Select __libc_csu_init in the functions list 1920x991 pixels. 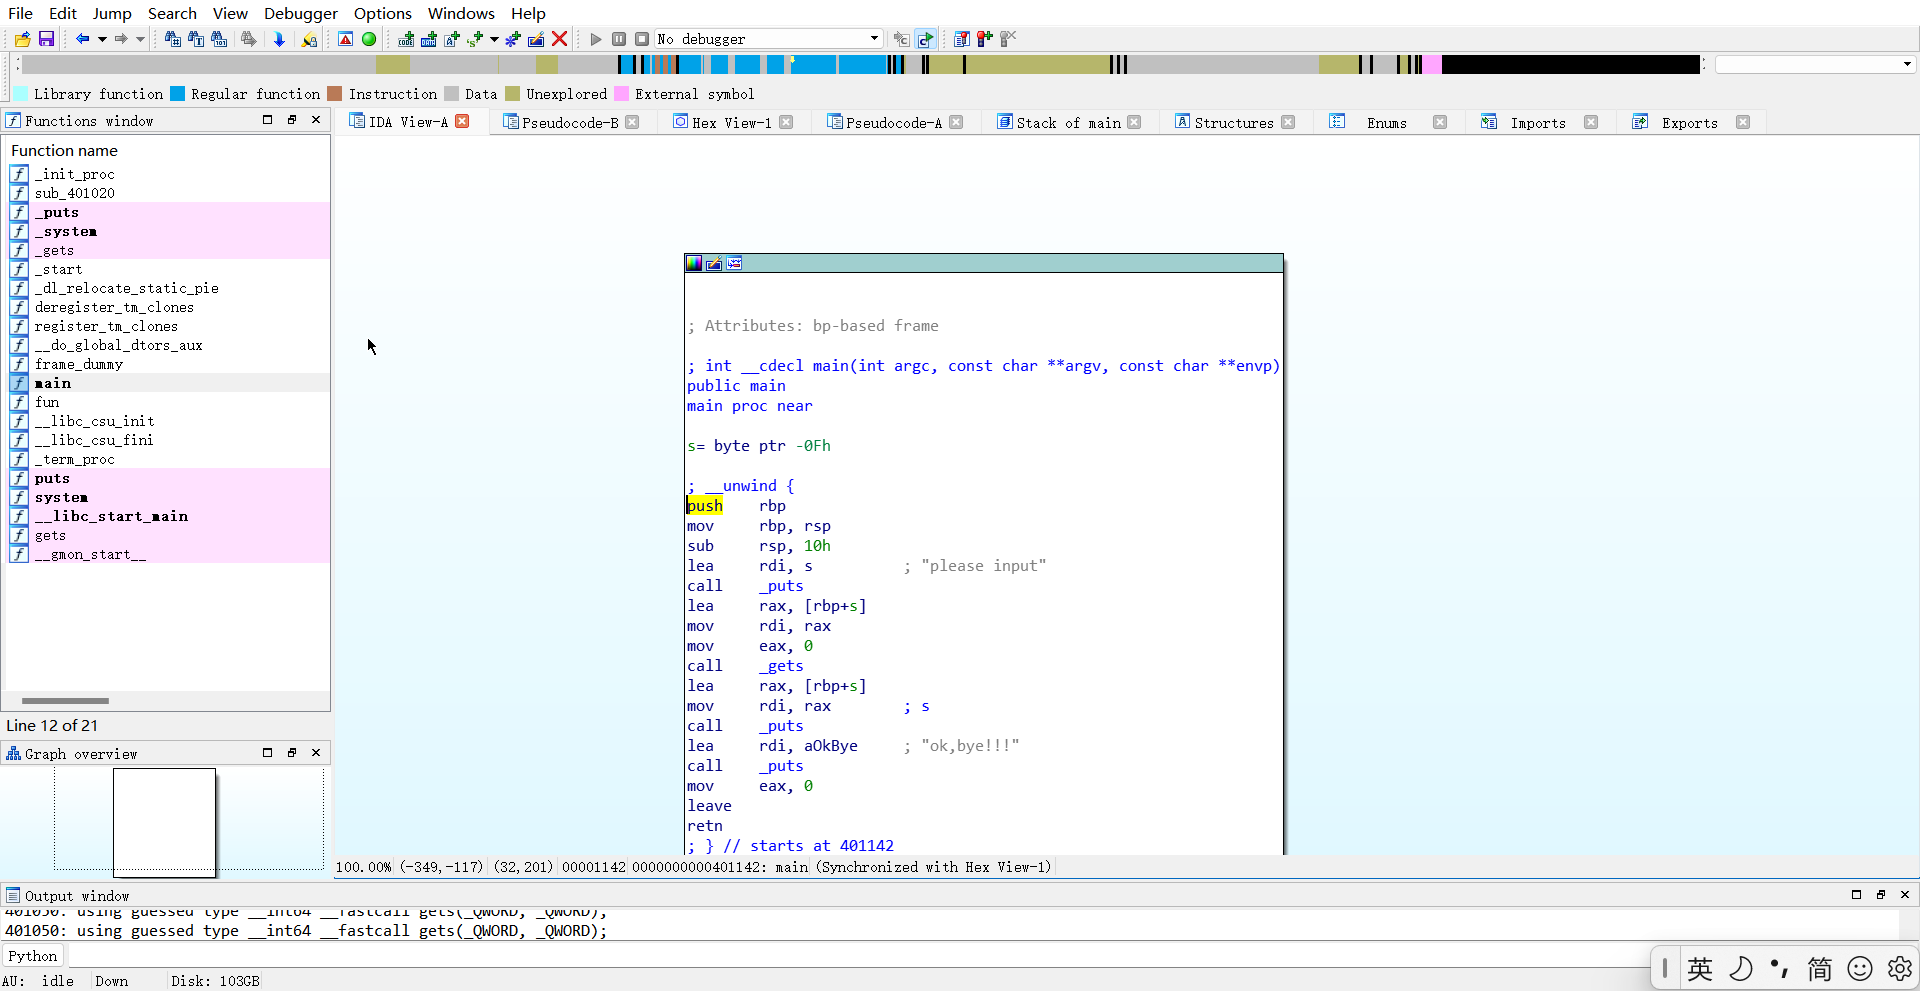click(x=95, y=421)
